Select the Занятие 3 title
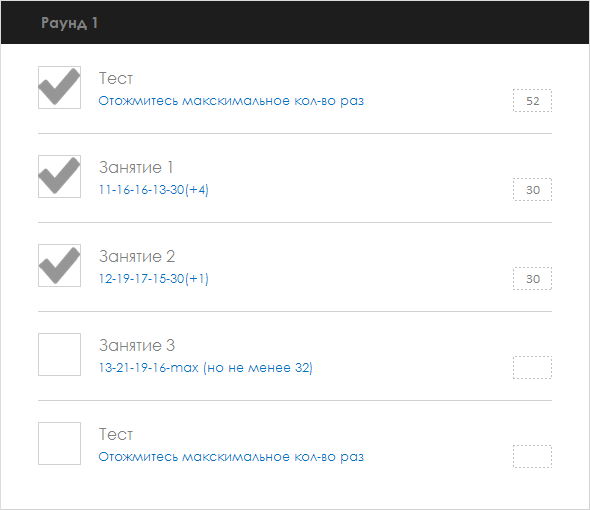The width and height of the screenshot is (590, 510). (137, 346)
